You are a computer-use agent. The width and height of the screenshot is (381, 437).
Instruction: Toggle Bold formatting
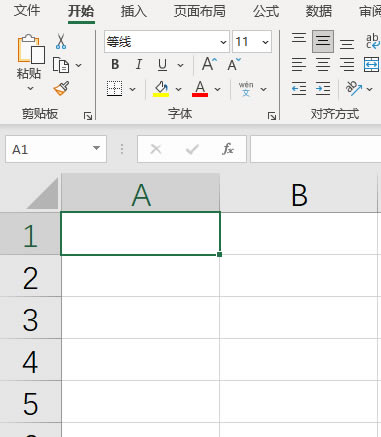(115, 64)
